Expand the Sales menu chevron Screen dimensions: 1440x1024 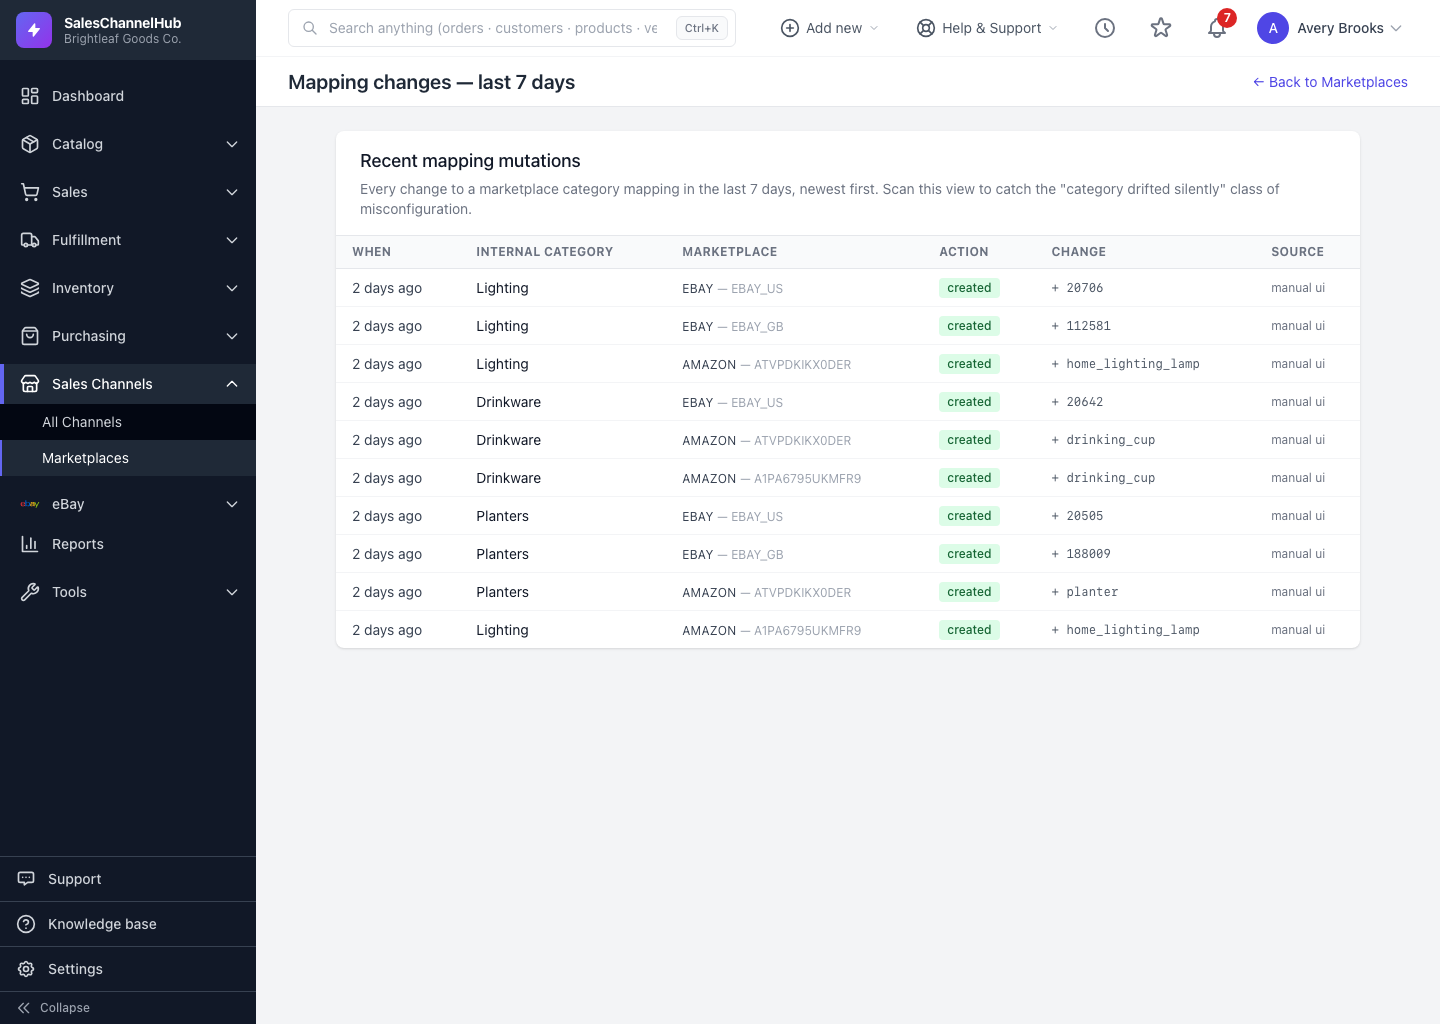[232, 192]
